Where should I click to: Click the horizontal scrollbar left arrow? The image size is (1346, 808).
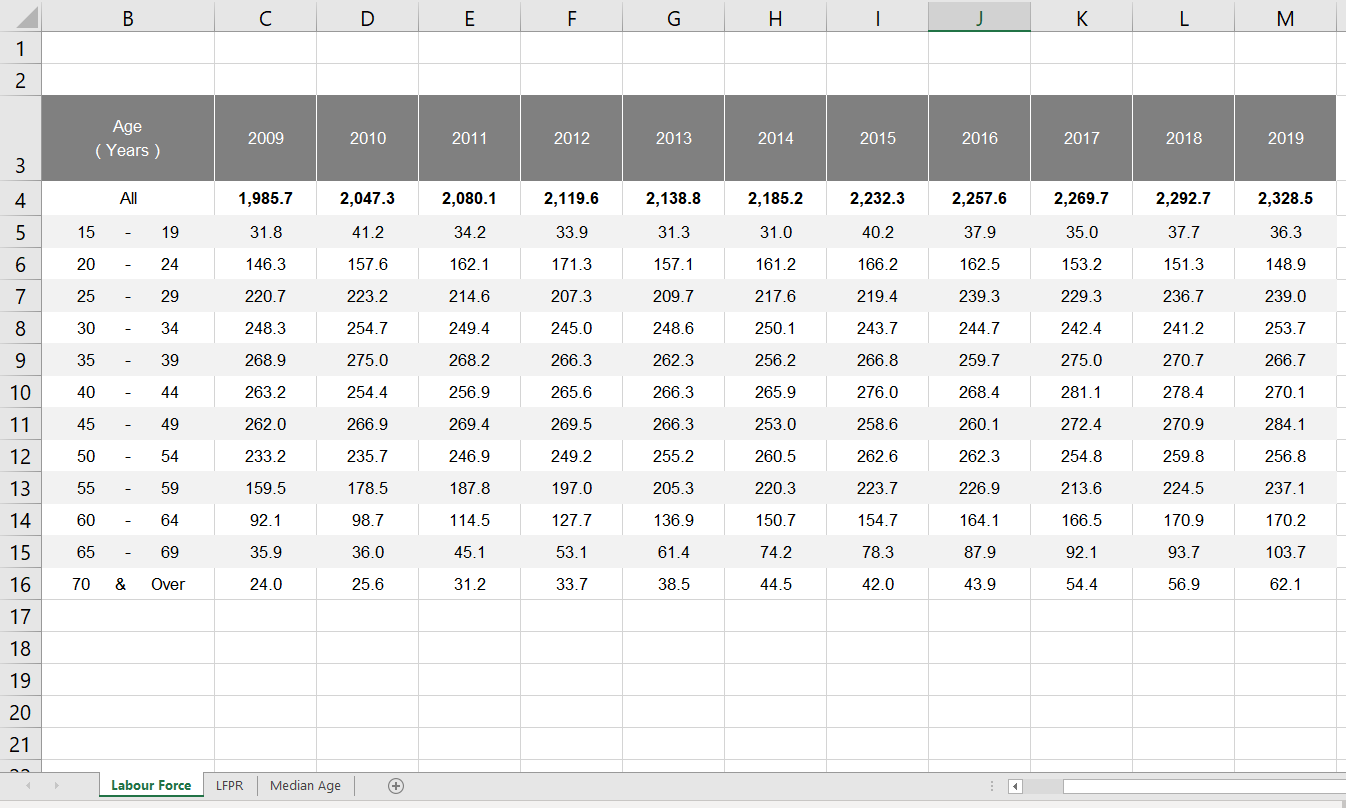point(1015,787)
